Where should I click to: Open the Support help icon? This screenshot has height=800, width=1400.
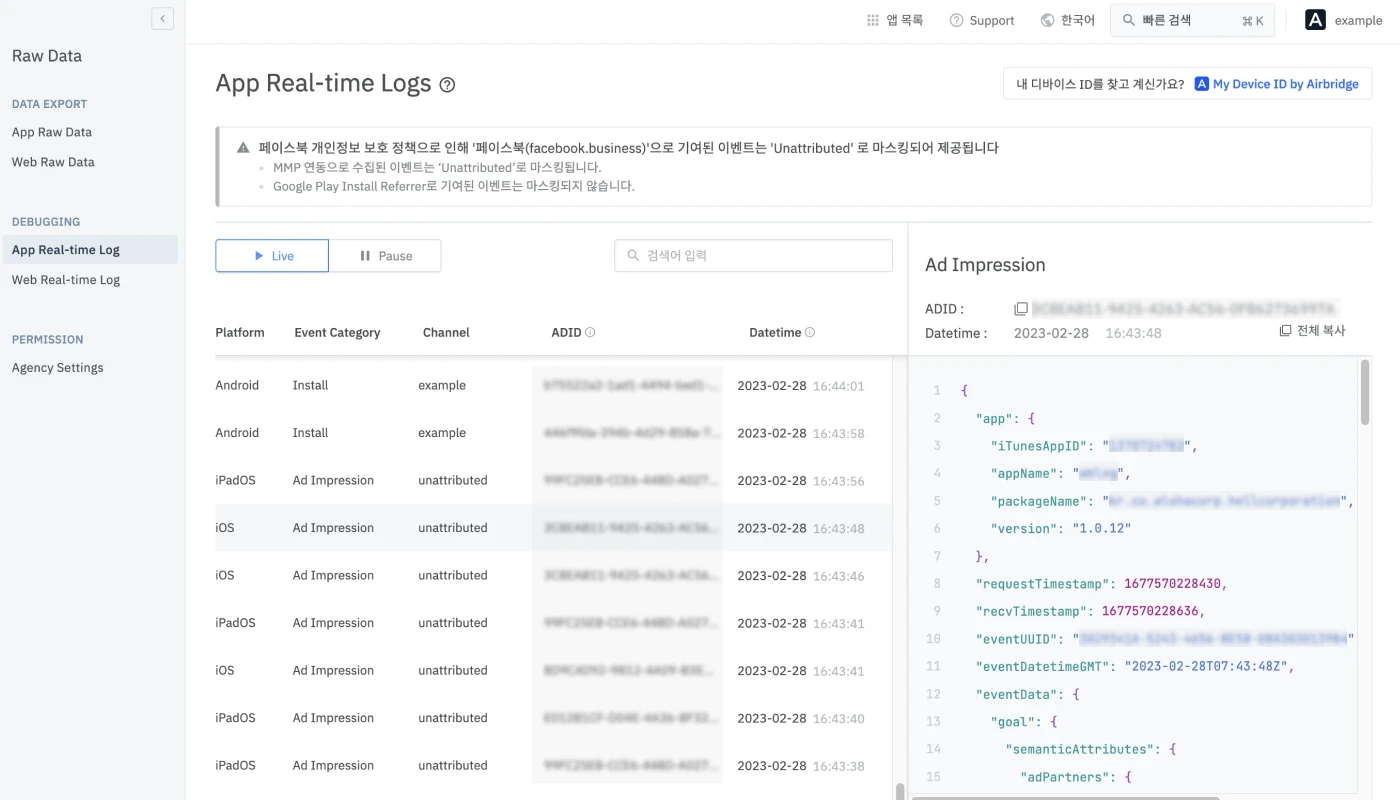point(956,20)
